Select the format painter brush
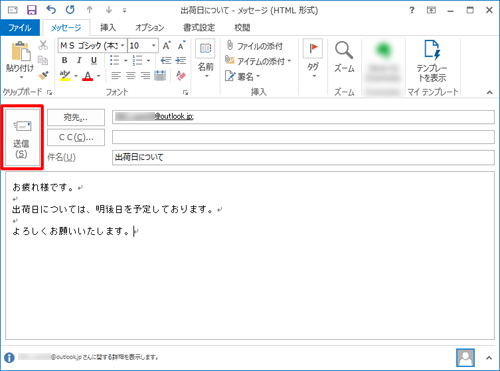The width and height of the screenshot is (500, 371). [x=43, y=76]
